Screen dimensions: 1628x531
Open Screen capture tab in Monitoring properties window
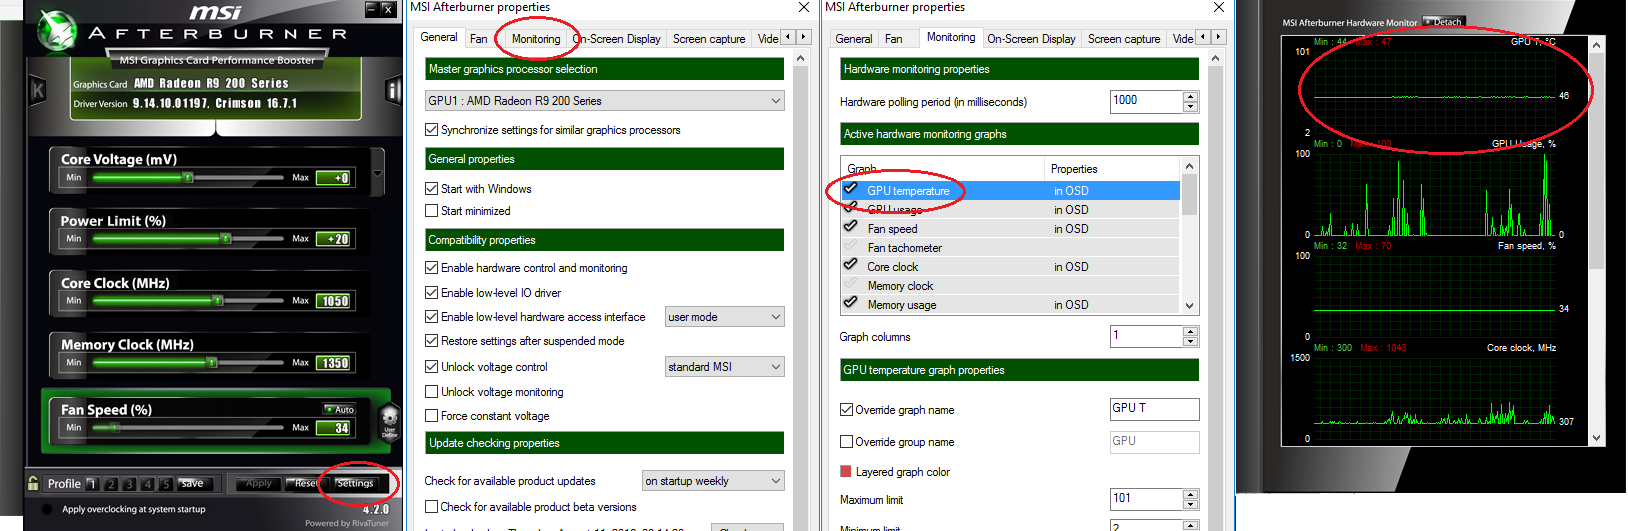pos(1124,39)
